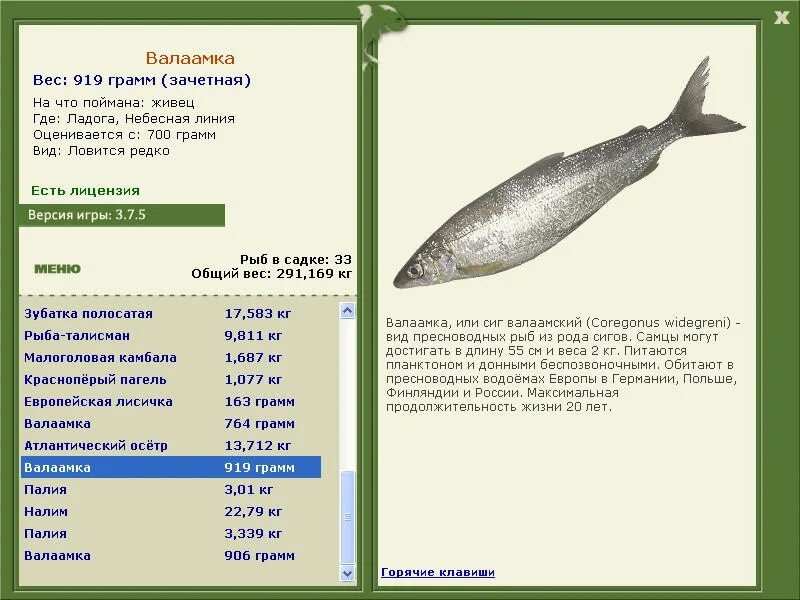Close the fish info window with X
The image size is (800, 600).
pos(781,18)
